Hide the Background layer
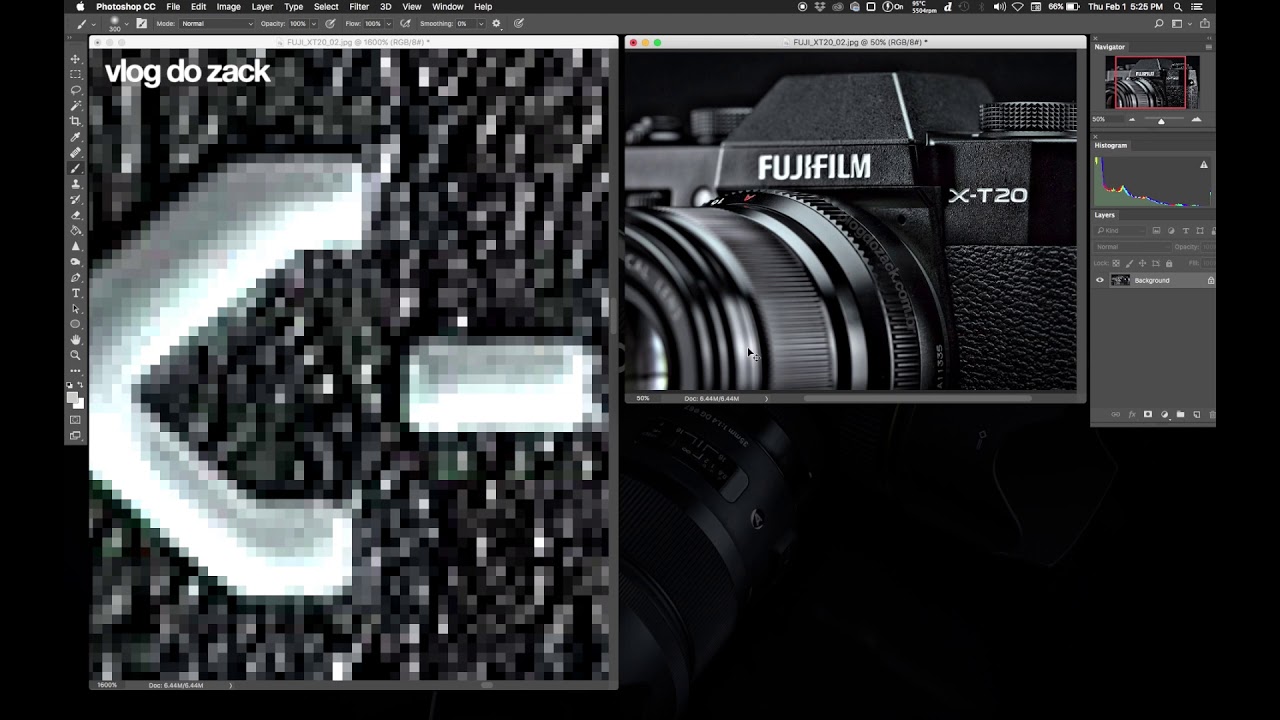 (1100, 280)
